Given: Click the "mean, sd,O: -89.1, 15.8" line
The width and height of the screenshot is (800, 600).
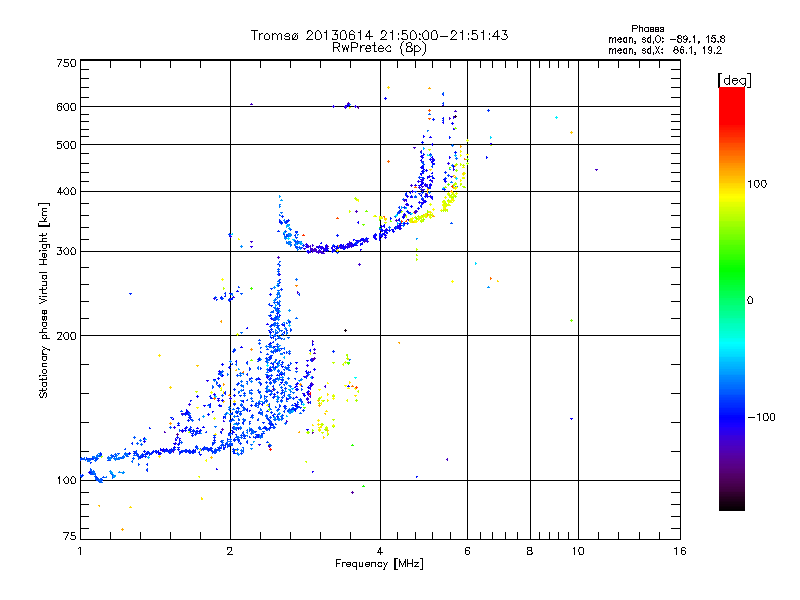Looking at the screenshot, I should (x=666, y=40).
